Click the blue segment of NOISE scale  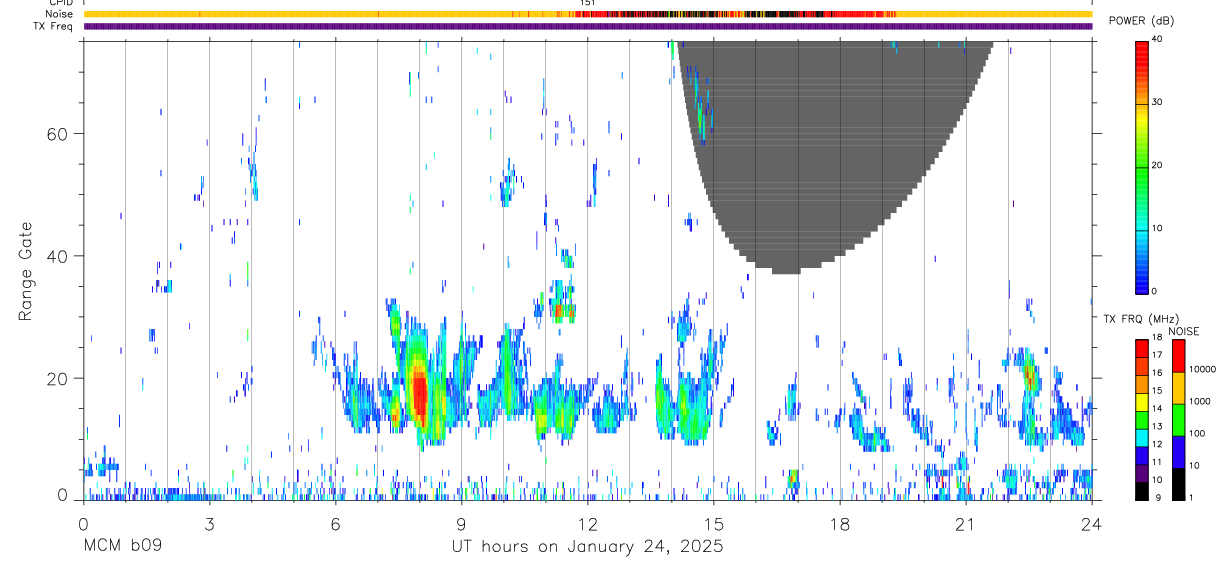pyautogui.click(x=1178, y=451)
